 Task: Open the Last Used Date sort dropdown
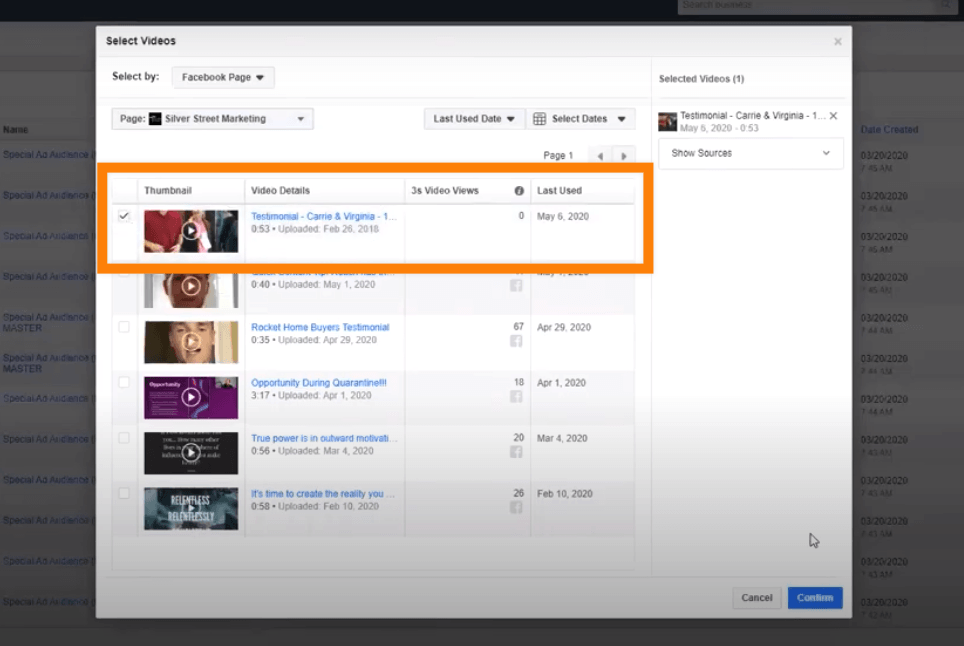coord(474,119)
